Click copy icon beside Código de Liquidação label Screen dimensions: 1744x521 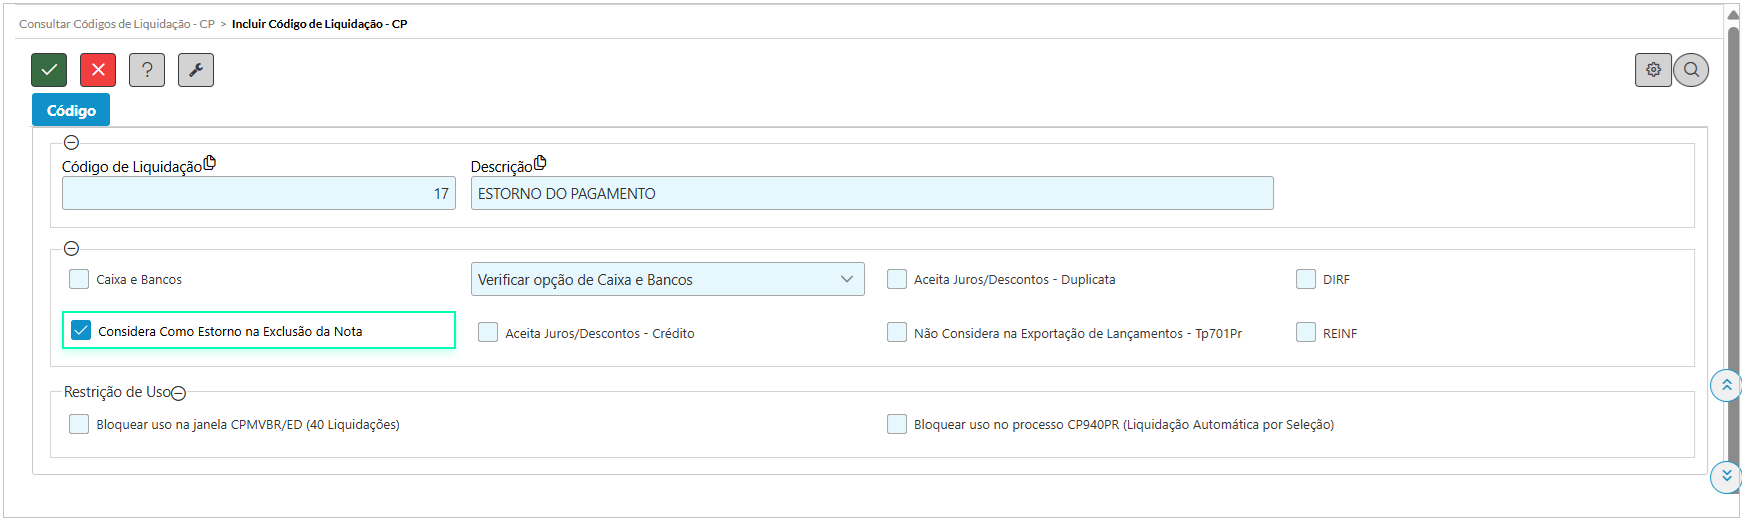pyautogui.click(x=210, y=163)
